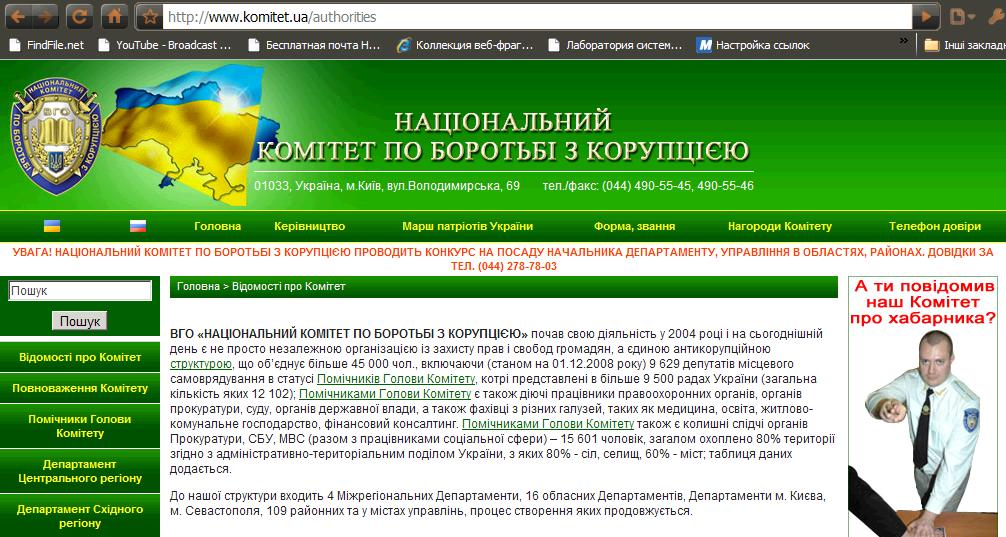1006x537 pixels.
Task: Focus the Пошук search input field
Action: pos(80,291)
